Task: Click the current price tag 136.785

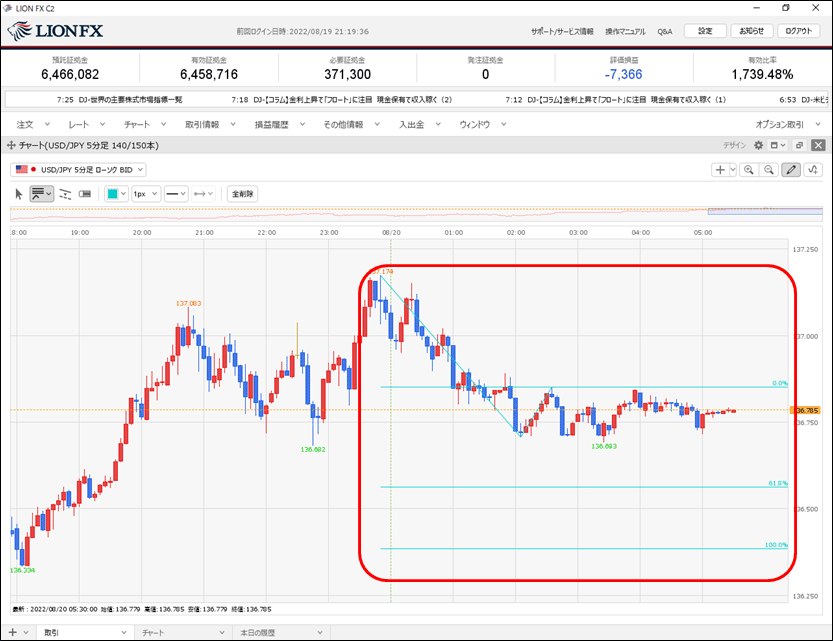Action: pos(805,410)
